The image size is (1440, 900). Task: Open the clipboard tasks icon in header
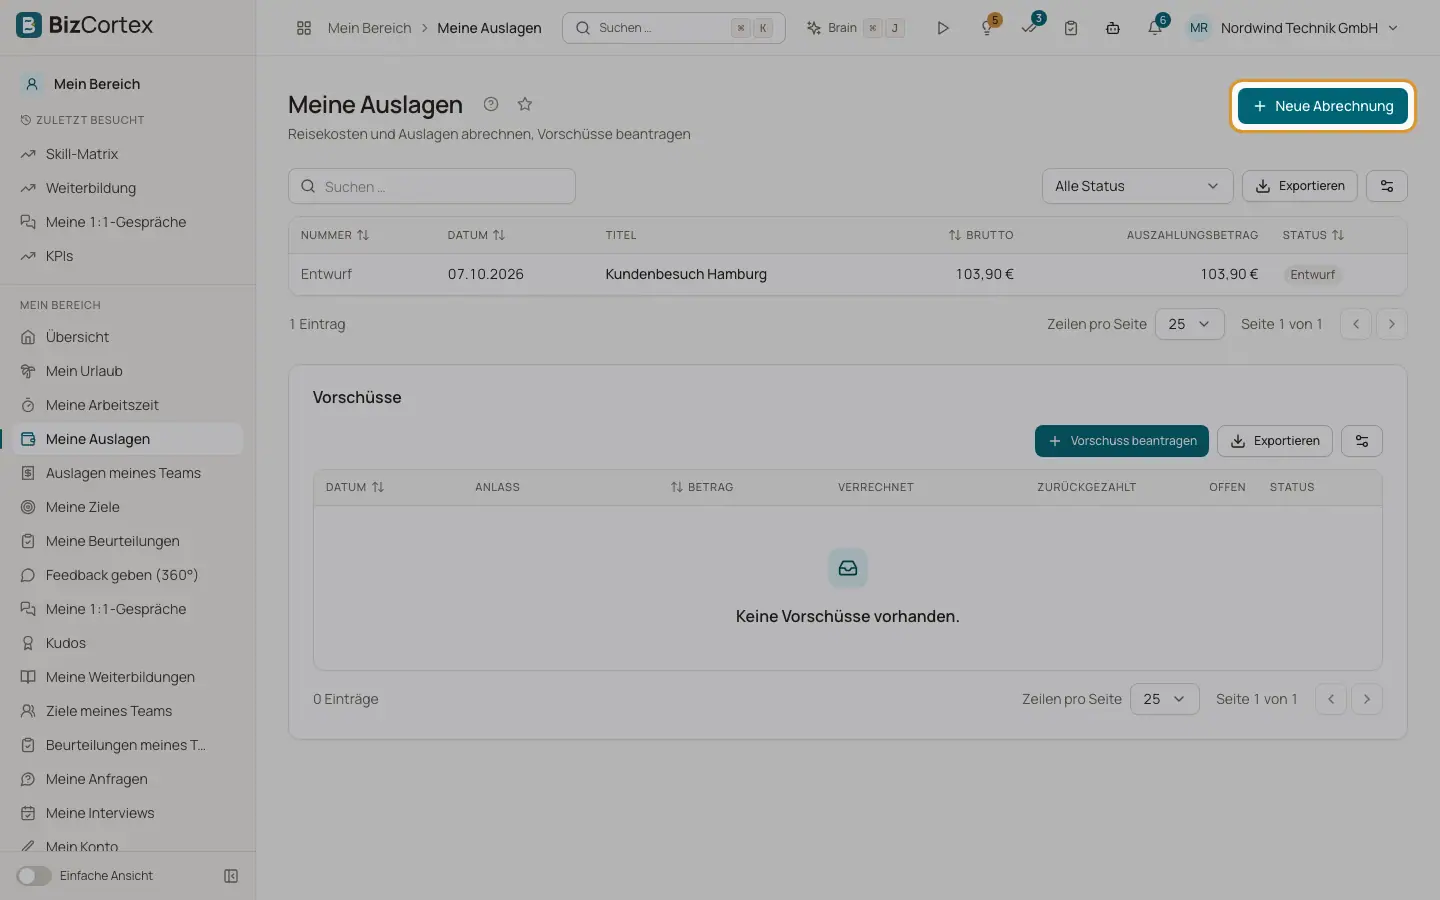(x=1071, y=28)
